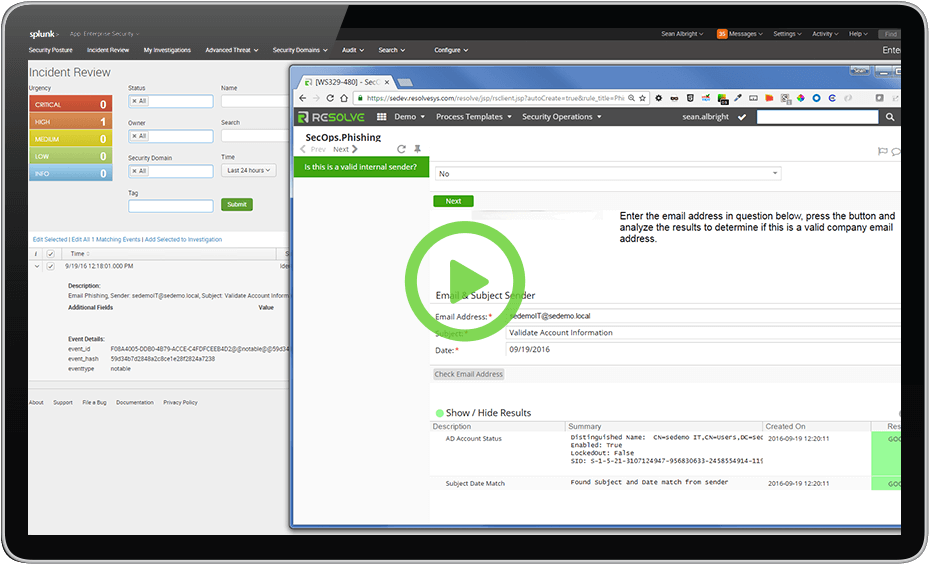Click the zoom magnifier in address bar
The image size is (929, 564).
pyautogui.click(x=632, y=98)
